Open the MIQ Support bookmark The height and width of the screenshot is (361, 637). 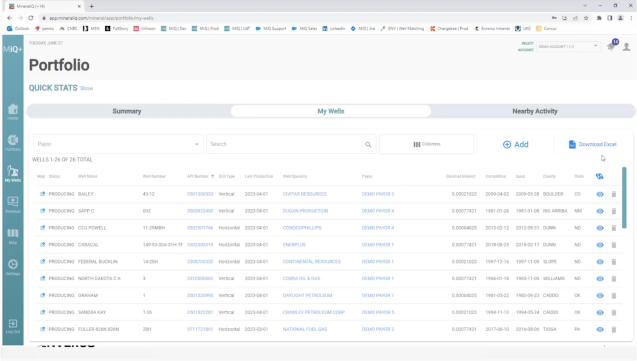click(x=271, y=28)
